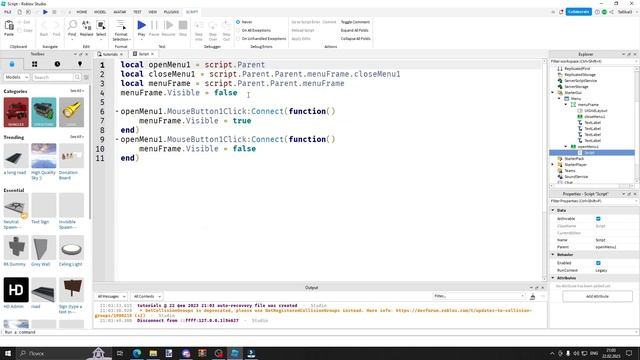
Task: Open Microsoft Edge from the taskbar
Action: tap(137, 353)
